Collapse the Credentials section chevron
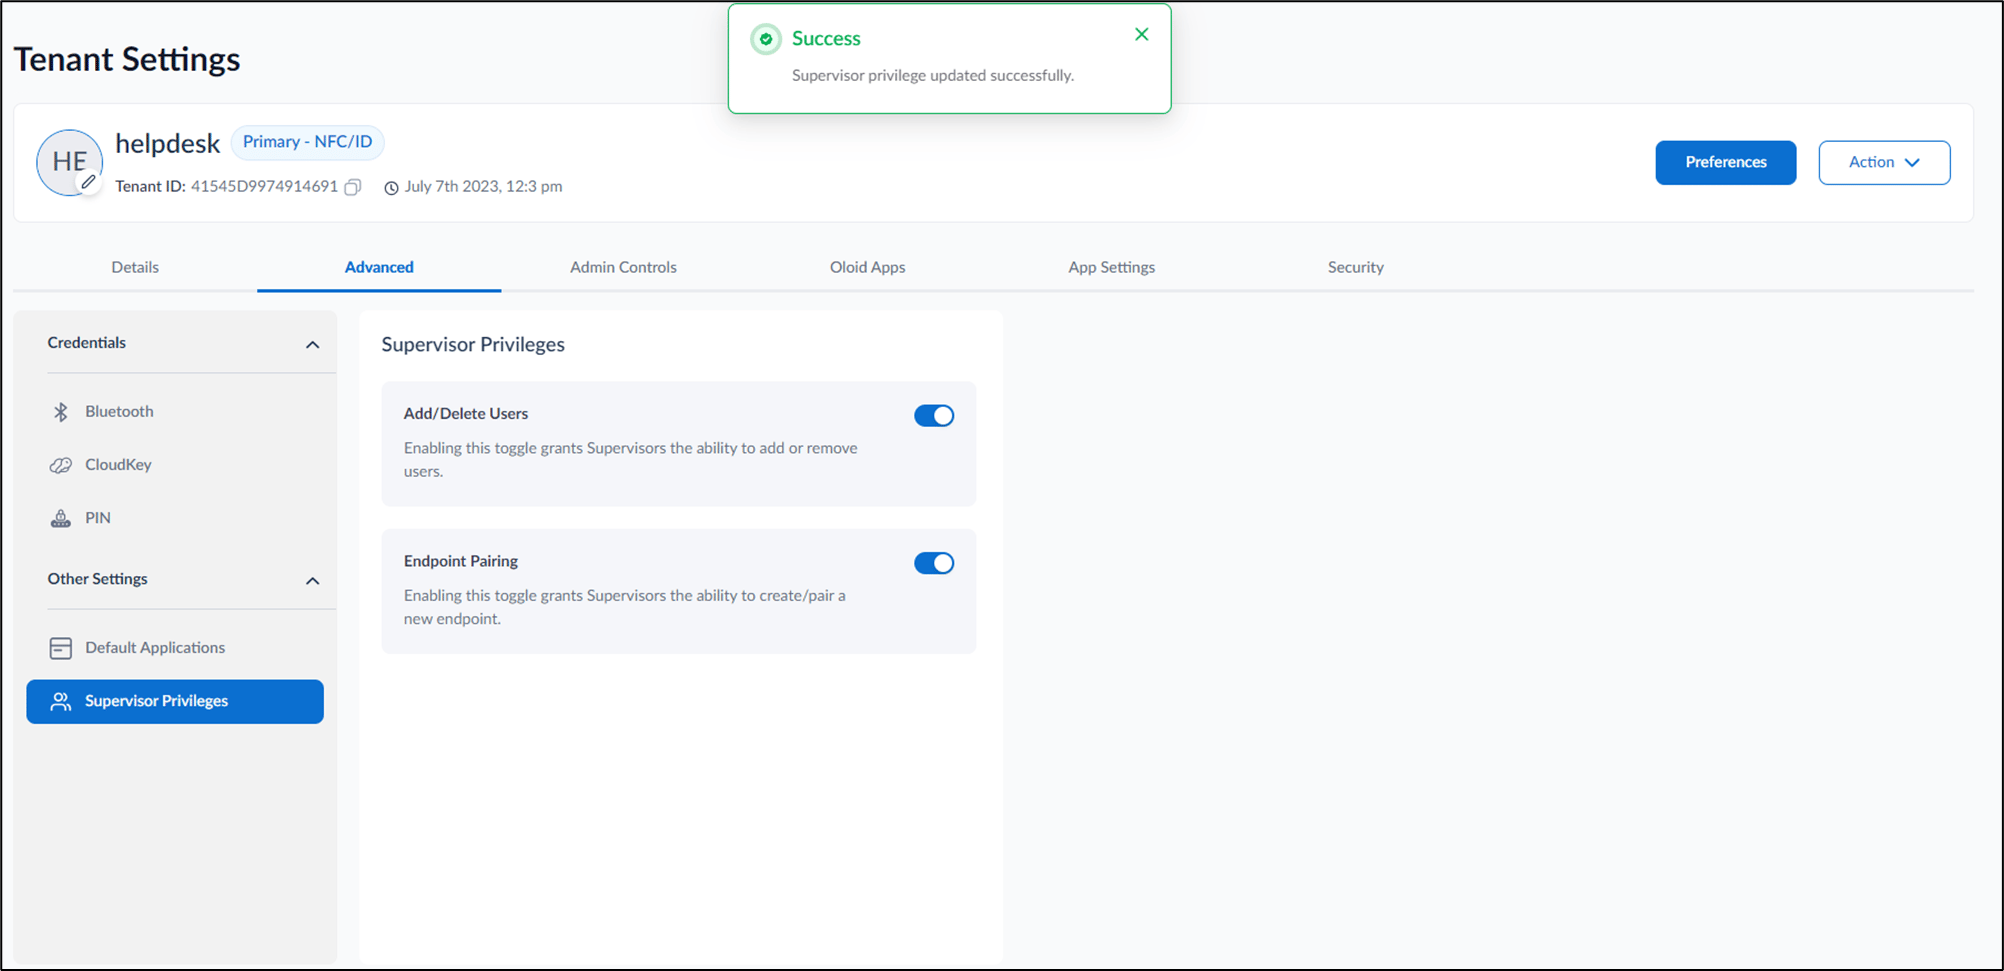Image resolution: width=2004 pixels, height=971 pixels. click(312, 344)
